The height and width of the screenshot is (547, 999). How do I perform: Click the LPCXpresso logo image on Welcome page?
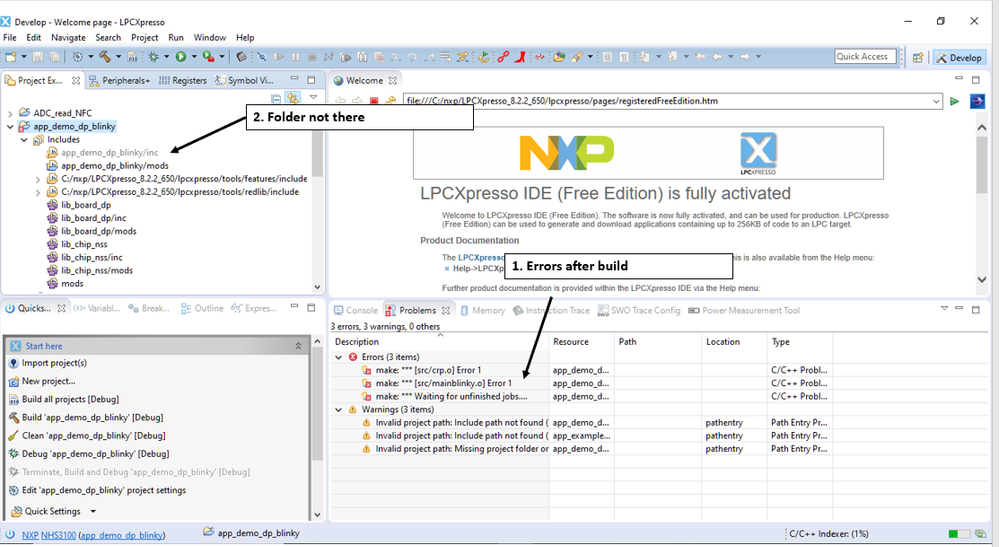pos(758,153)
